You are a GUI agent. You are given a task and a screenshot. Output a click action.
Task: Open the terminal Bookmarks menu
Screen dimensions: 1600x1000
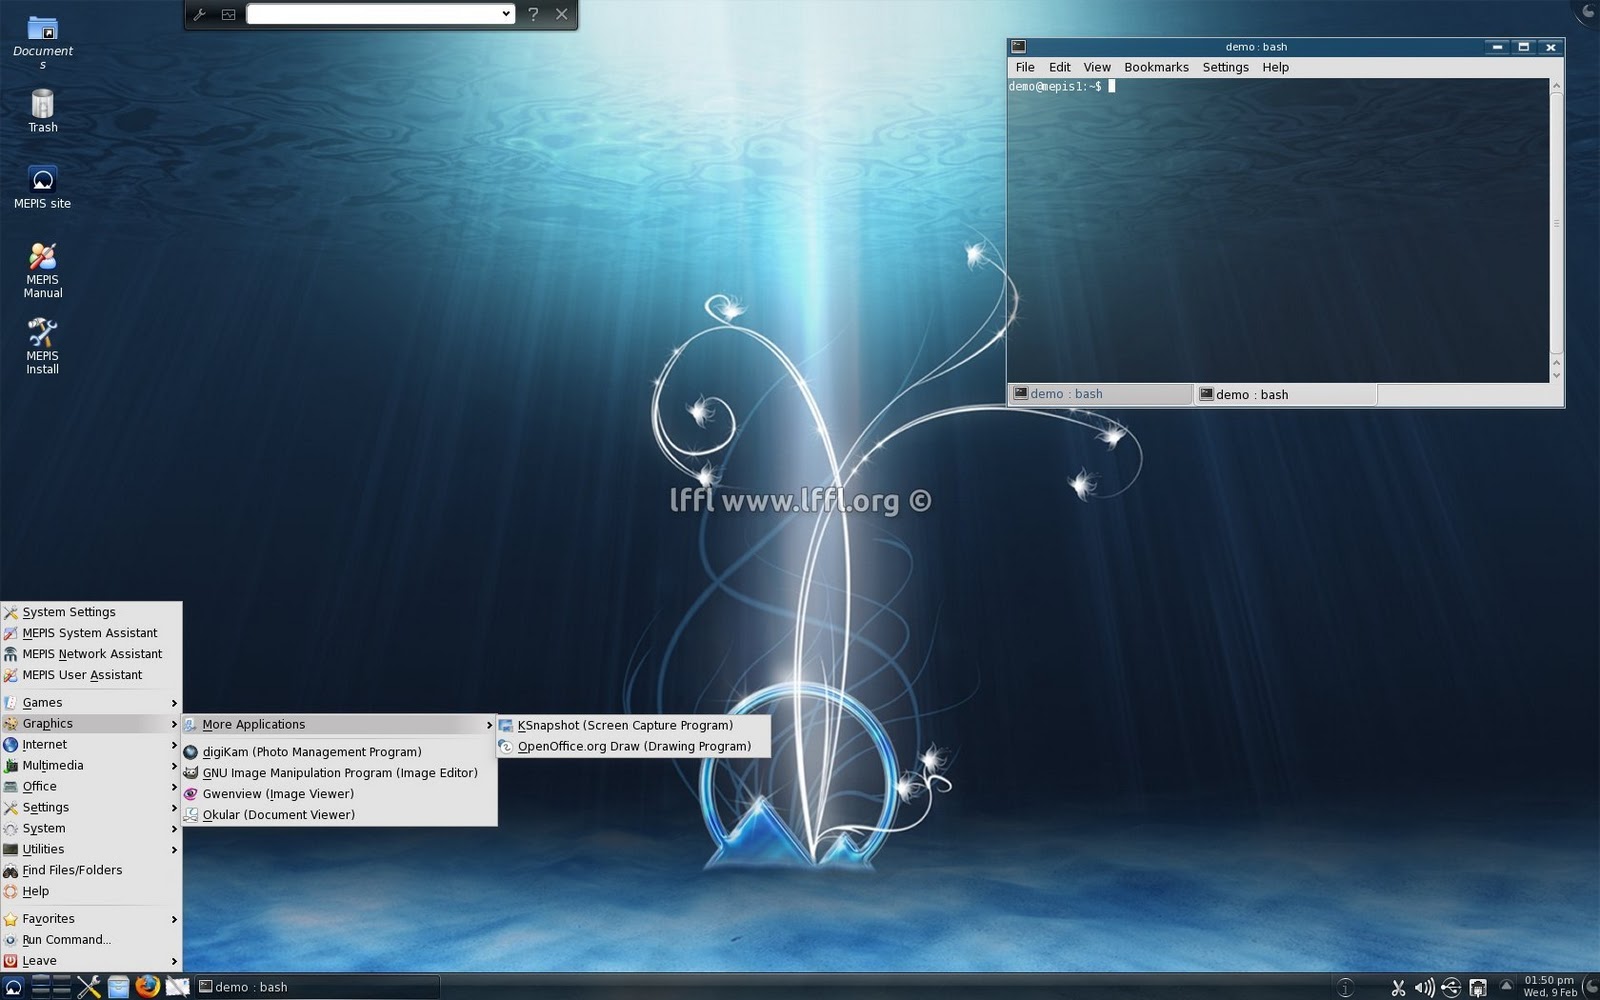click(1156, 67)
